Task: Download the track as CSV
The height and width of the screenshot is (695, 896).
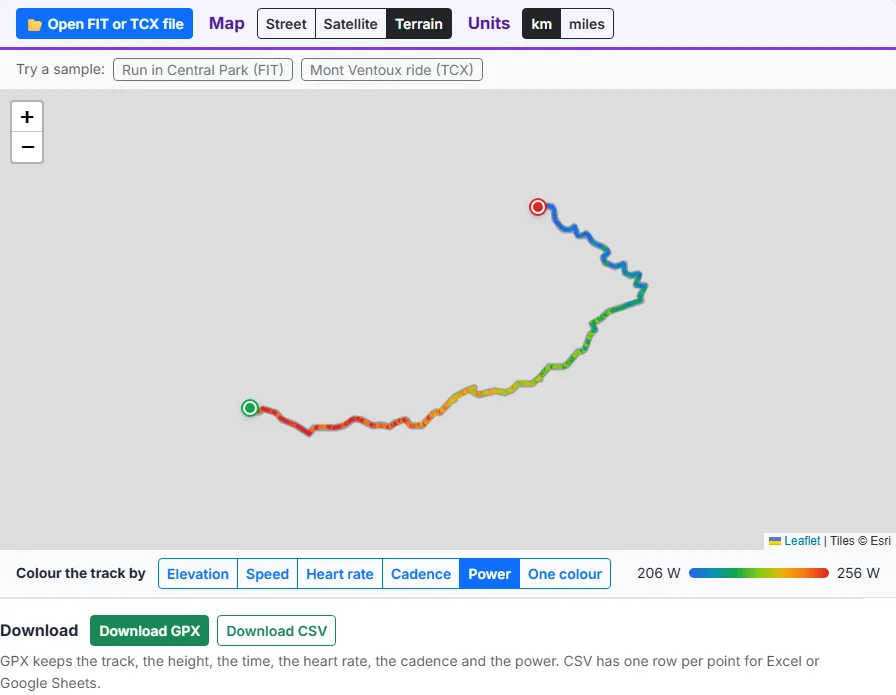Action: [x=277, y=630]
